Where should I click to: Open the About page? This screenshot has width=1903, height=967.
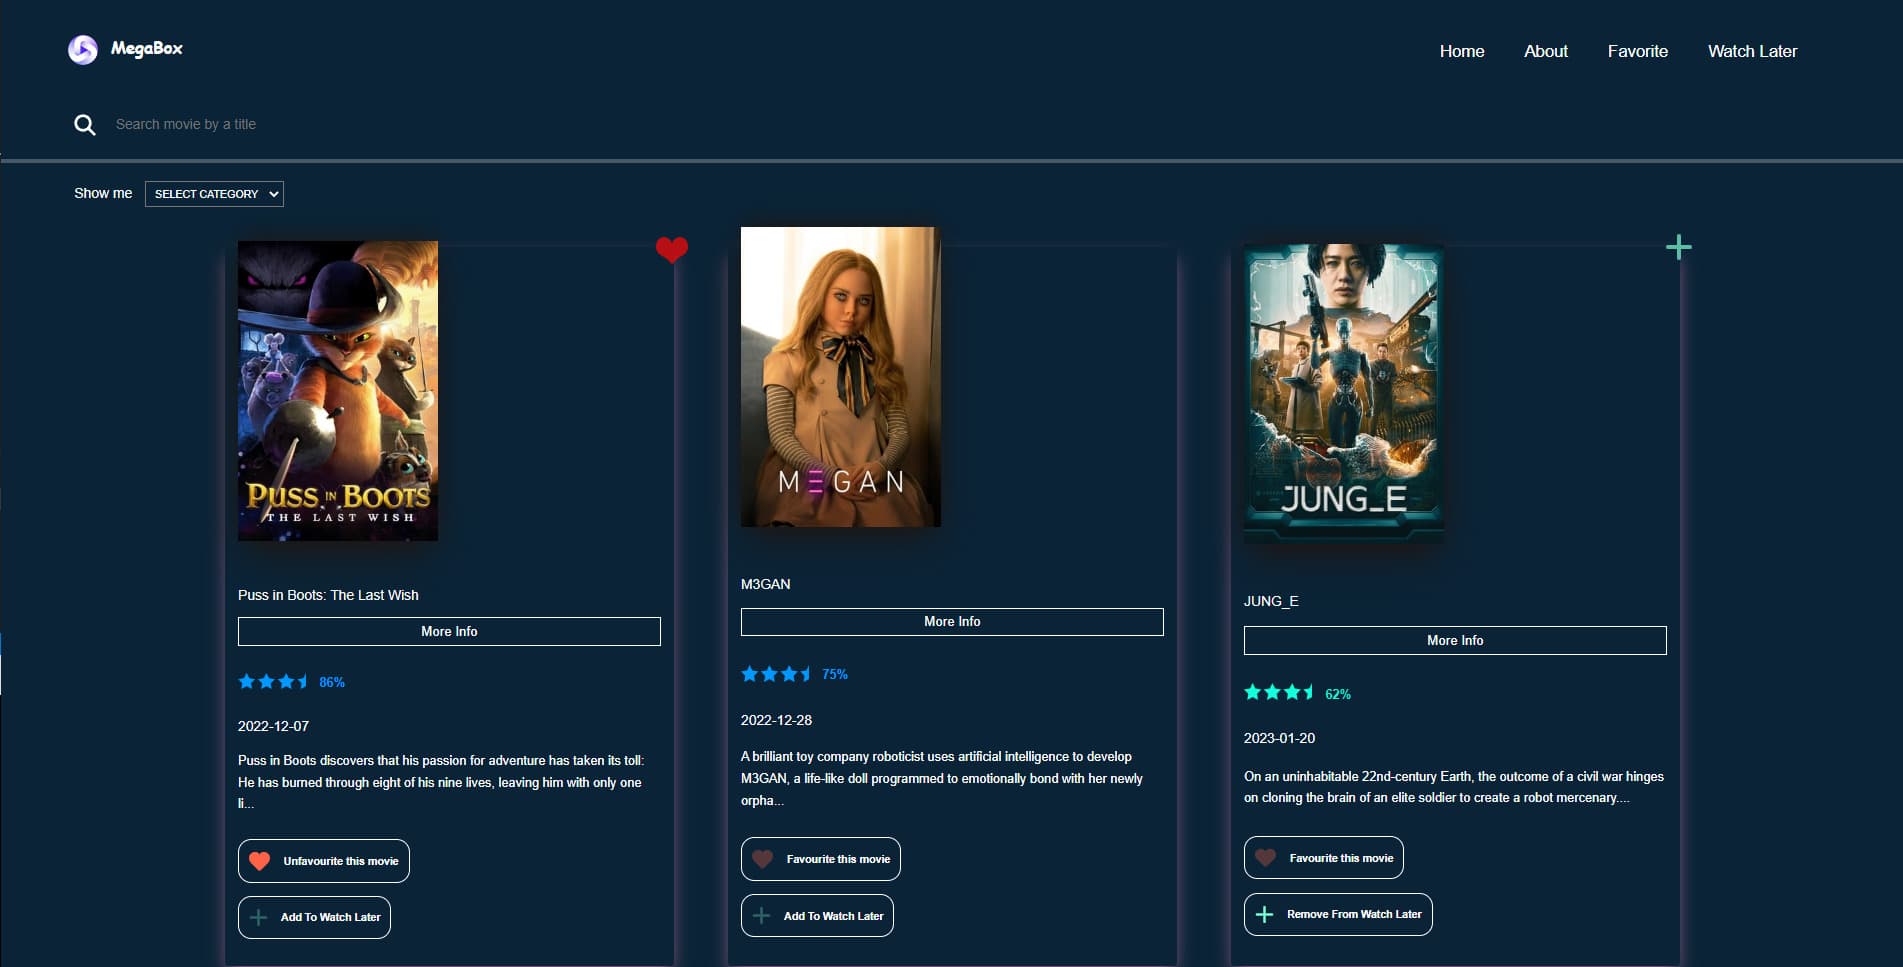point(1546,51)
